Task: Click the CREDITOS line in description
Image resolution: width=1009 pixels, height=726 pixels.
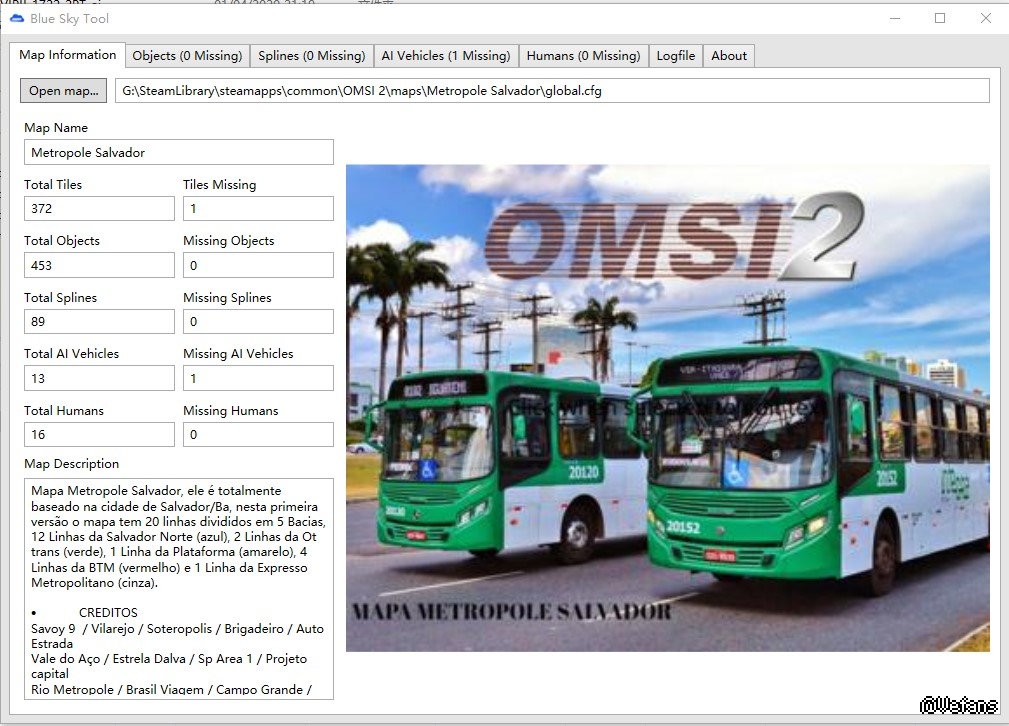Action: click(x=108, y=612)
